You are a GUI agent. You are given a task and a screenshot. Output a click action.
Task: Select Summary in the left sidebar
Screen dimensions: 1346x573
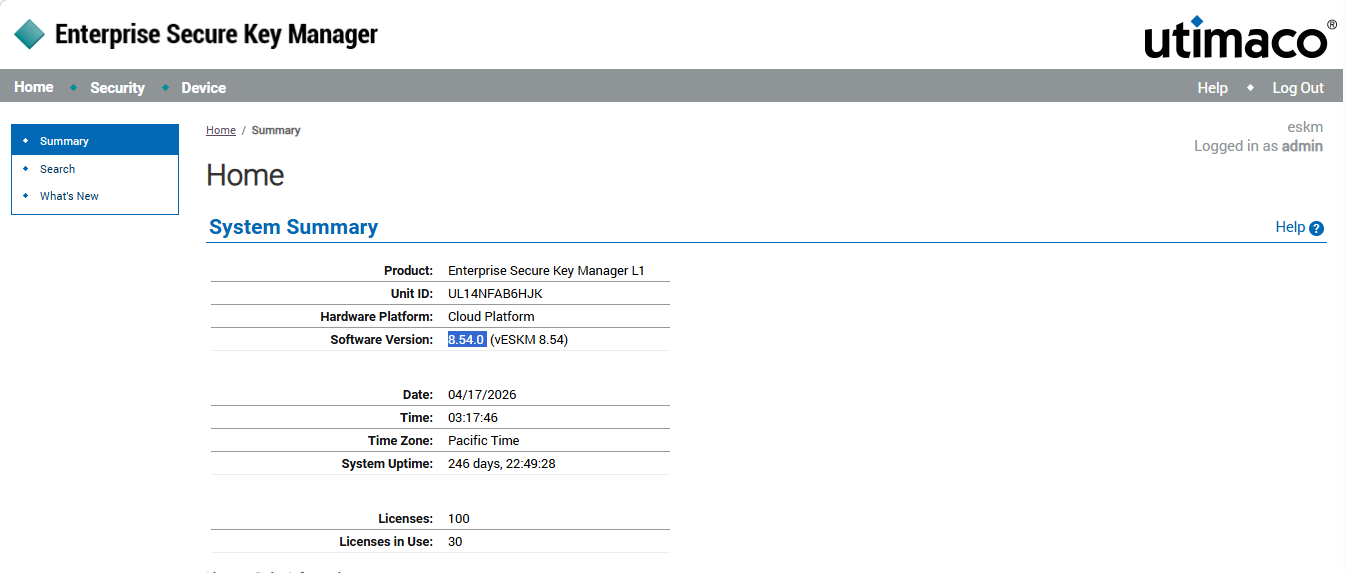point(95,141)
